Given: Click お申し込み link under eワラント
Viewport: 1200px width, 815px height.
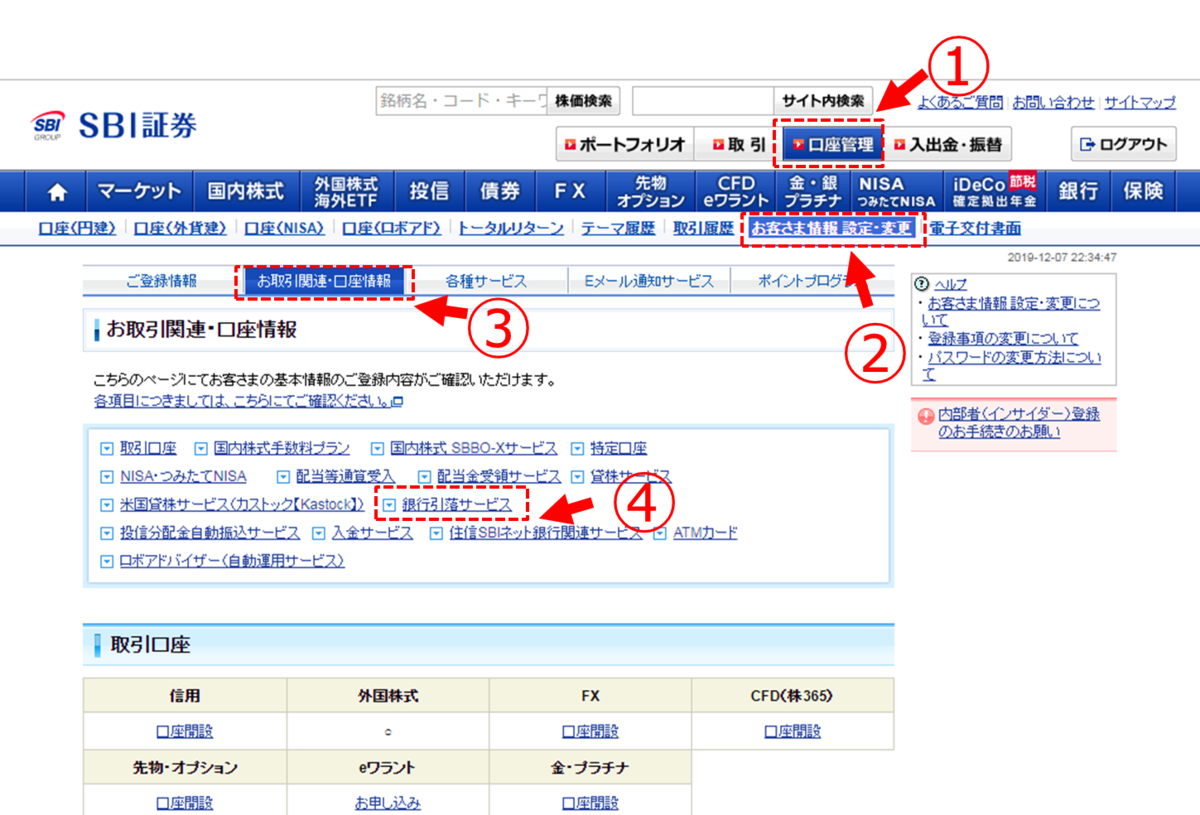Looking at the screenshot, I should point(388,802).
